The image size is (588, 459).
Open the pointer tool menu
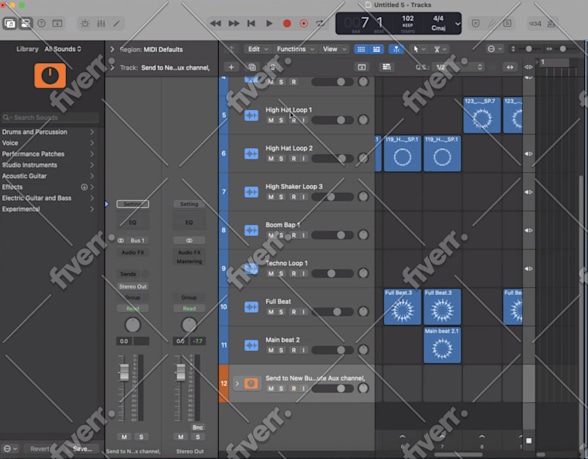point(418,50)
